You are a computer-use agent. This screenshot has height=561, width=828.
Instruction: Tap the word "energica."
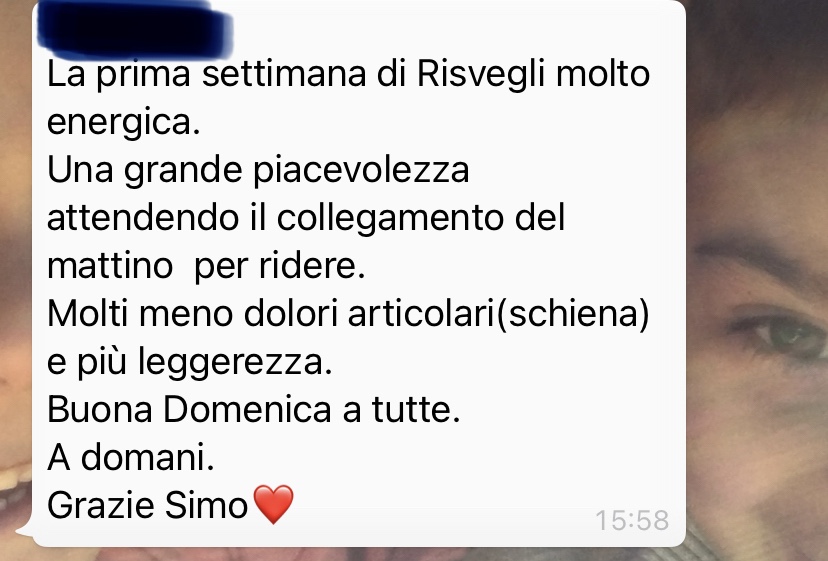124,122
